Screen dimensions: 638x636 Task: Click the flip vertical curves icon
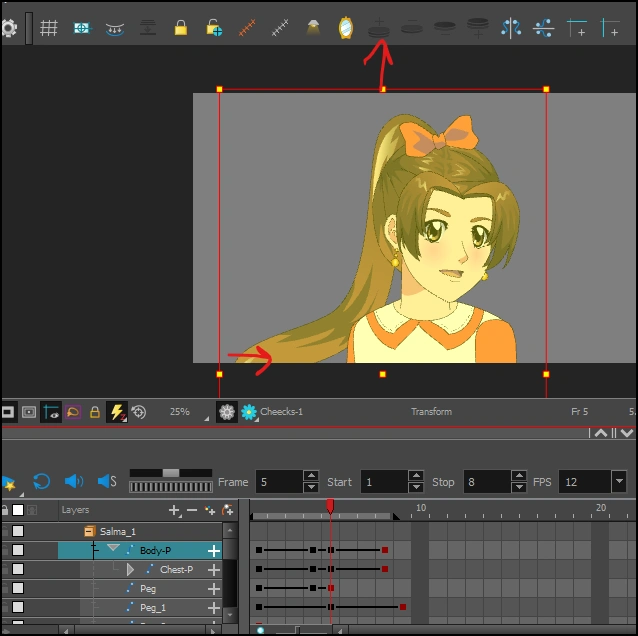pos(544,28)
